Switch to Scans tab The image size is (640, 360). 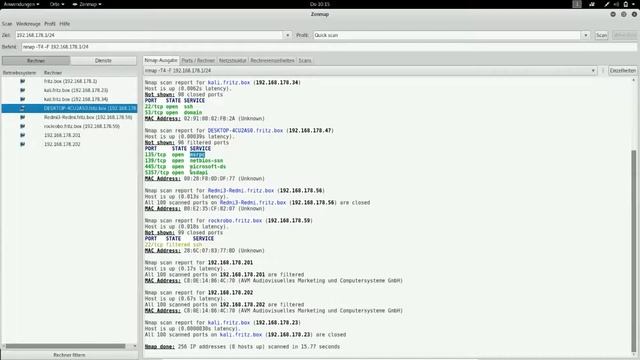point(305,60)
